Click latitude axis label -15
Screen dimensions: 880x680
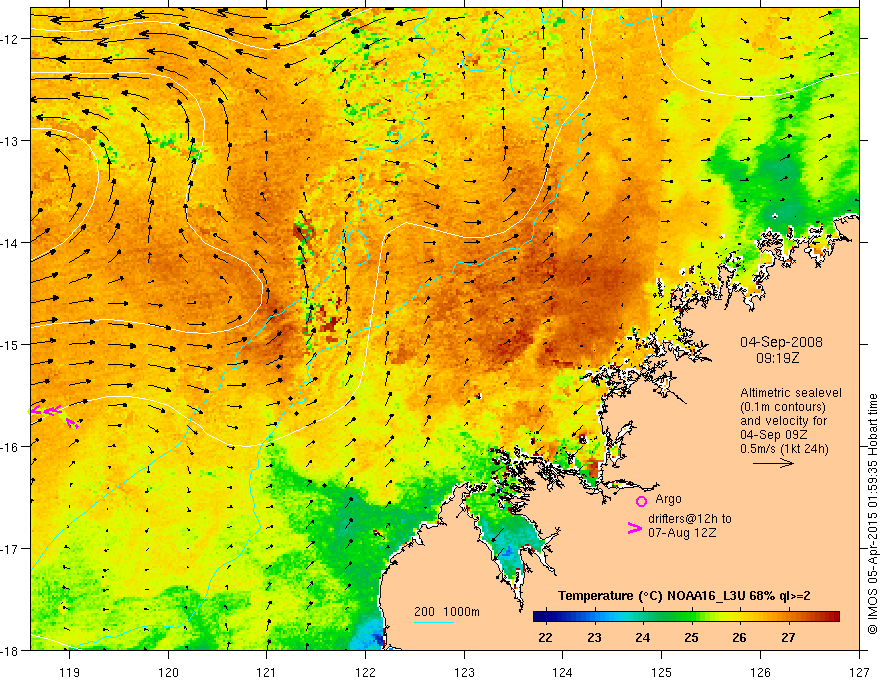tap(10, 344)
